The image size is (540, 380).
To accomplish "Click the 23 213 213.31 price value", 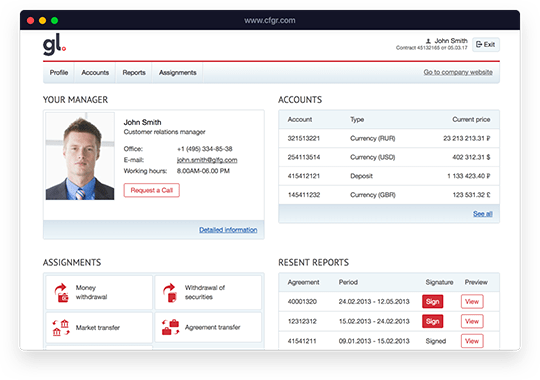I will (x=467, y=138).
